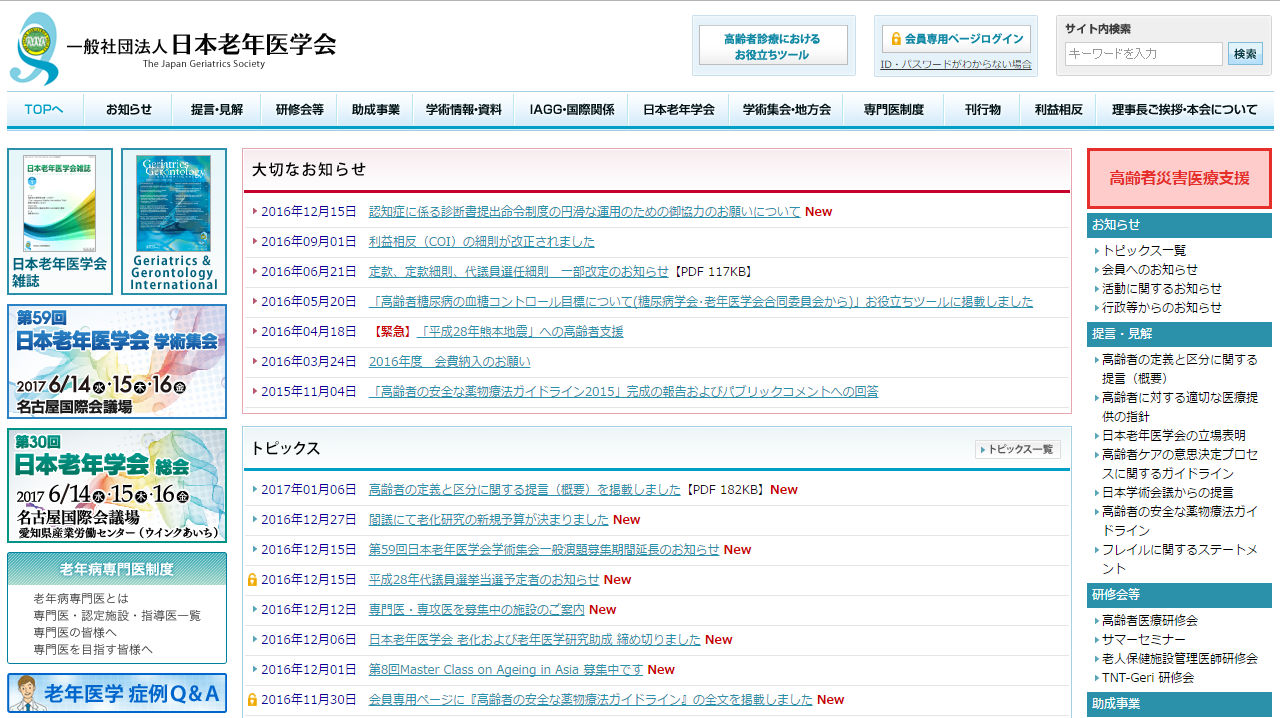
Task: Click ID・パスワードがわからない場合 link
Action: (956, 64)
